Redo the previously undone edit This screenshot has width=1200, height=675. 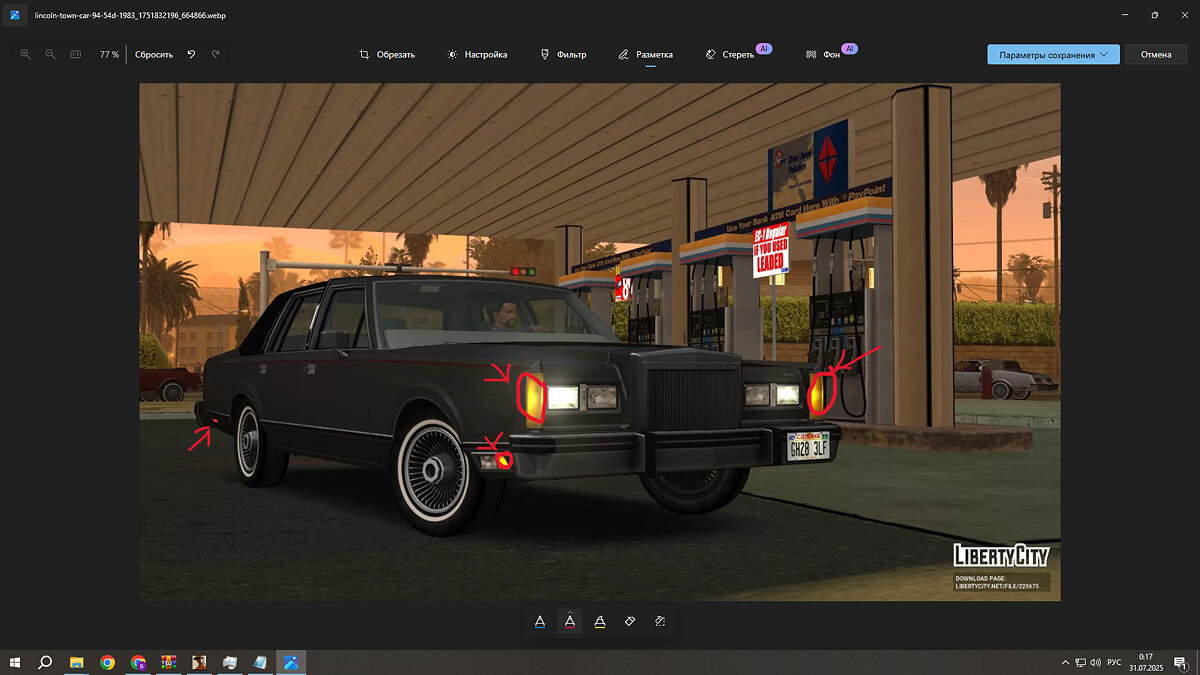click(215, 54)
